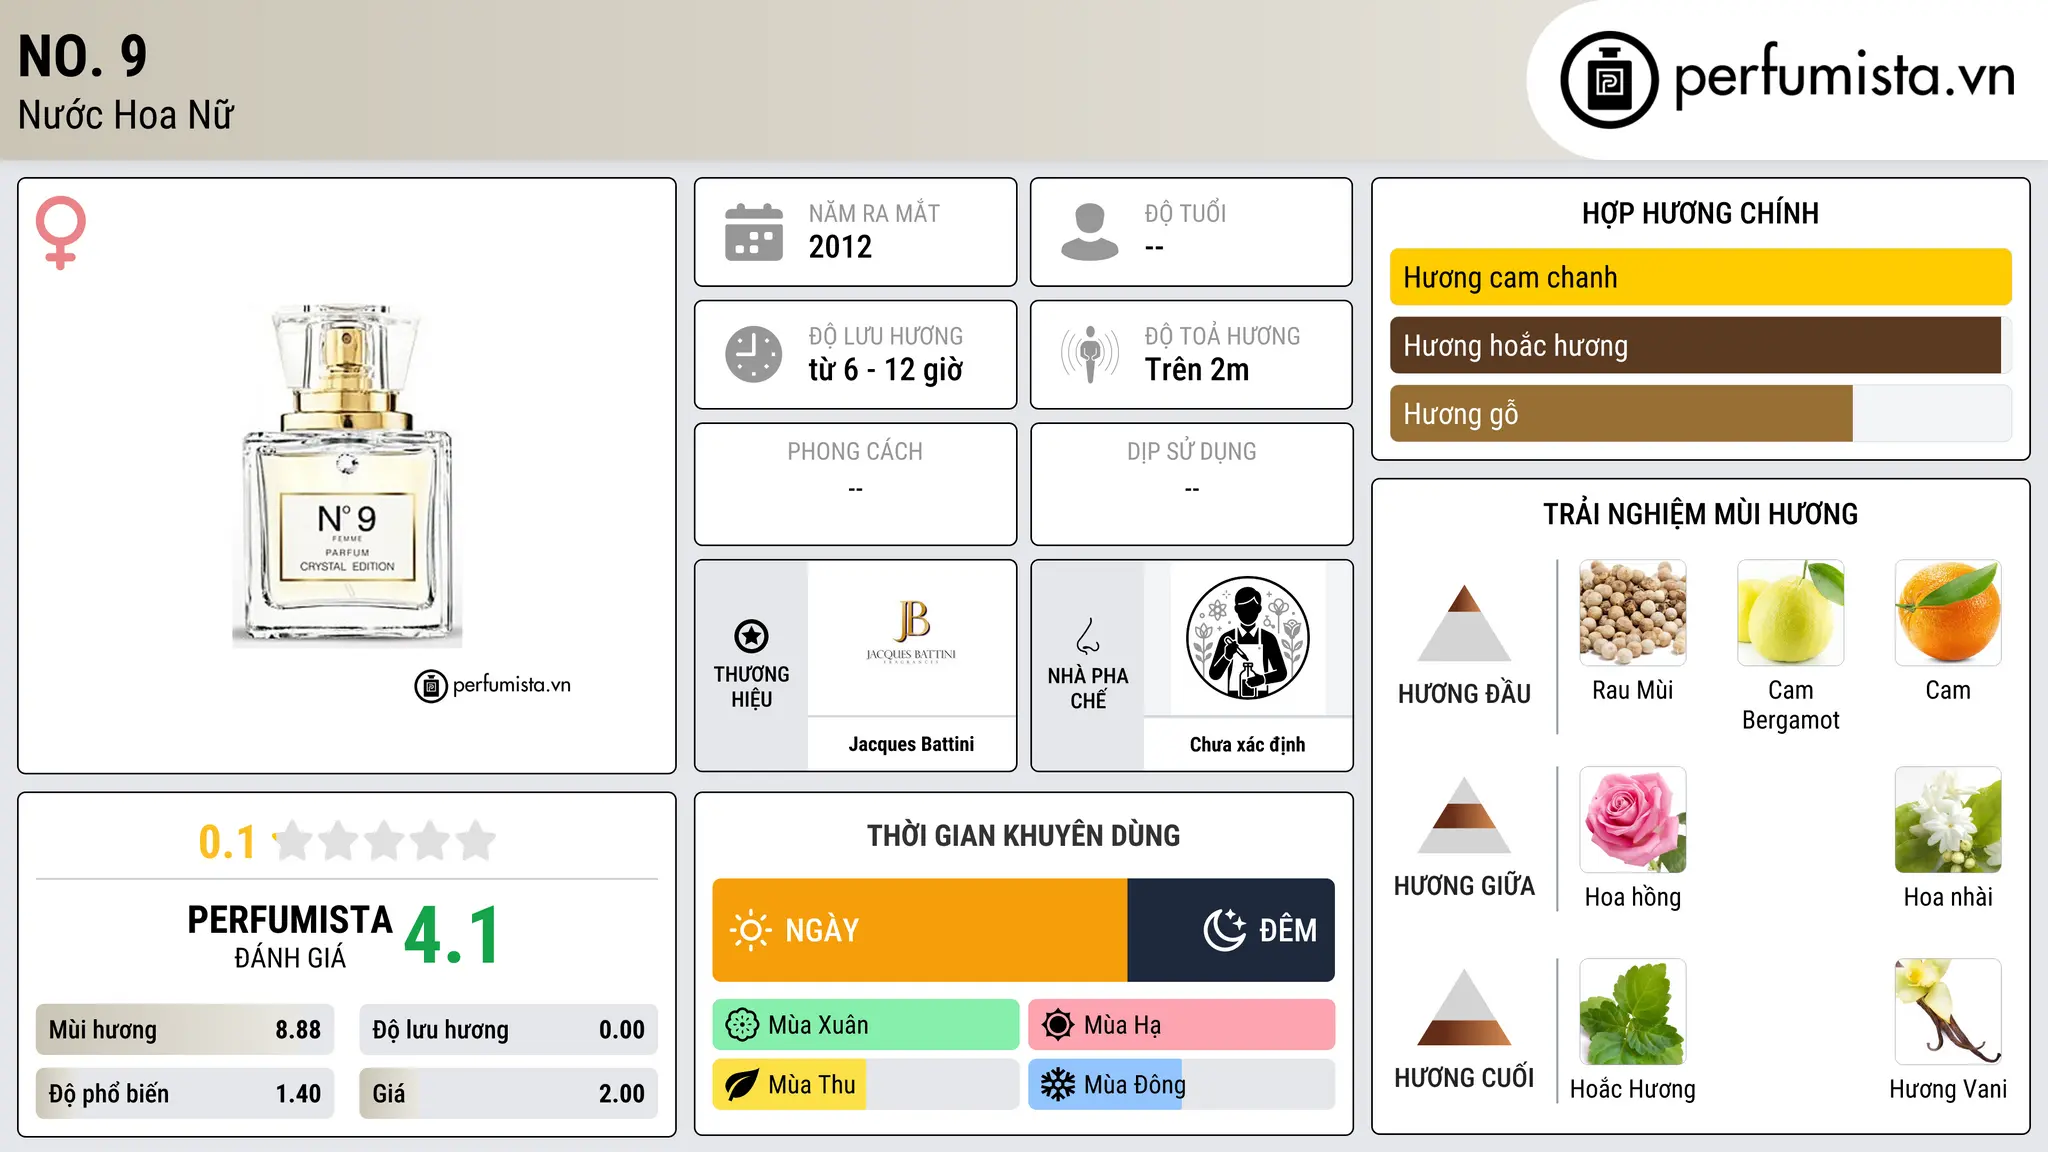Open the Rau Mùi coriander note image

coord(1632,613)
